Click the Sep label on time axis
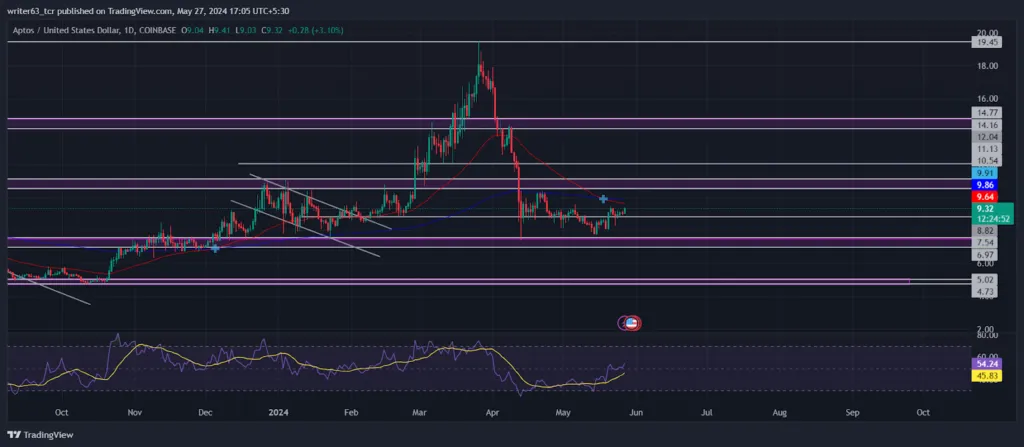The height and width of the screenshot is (447, 1024). coord(852,412)
